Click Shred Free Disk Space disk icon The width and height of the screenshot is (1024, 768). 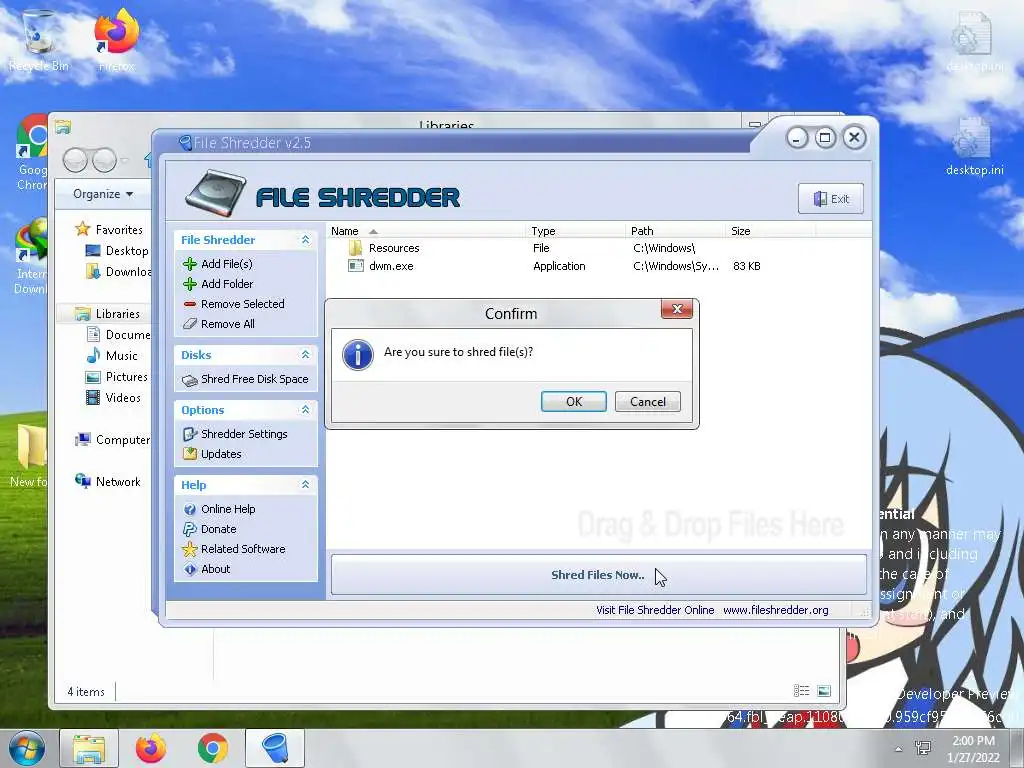click(190, 380)
